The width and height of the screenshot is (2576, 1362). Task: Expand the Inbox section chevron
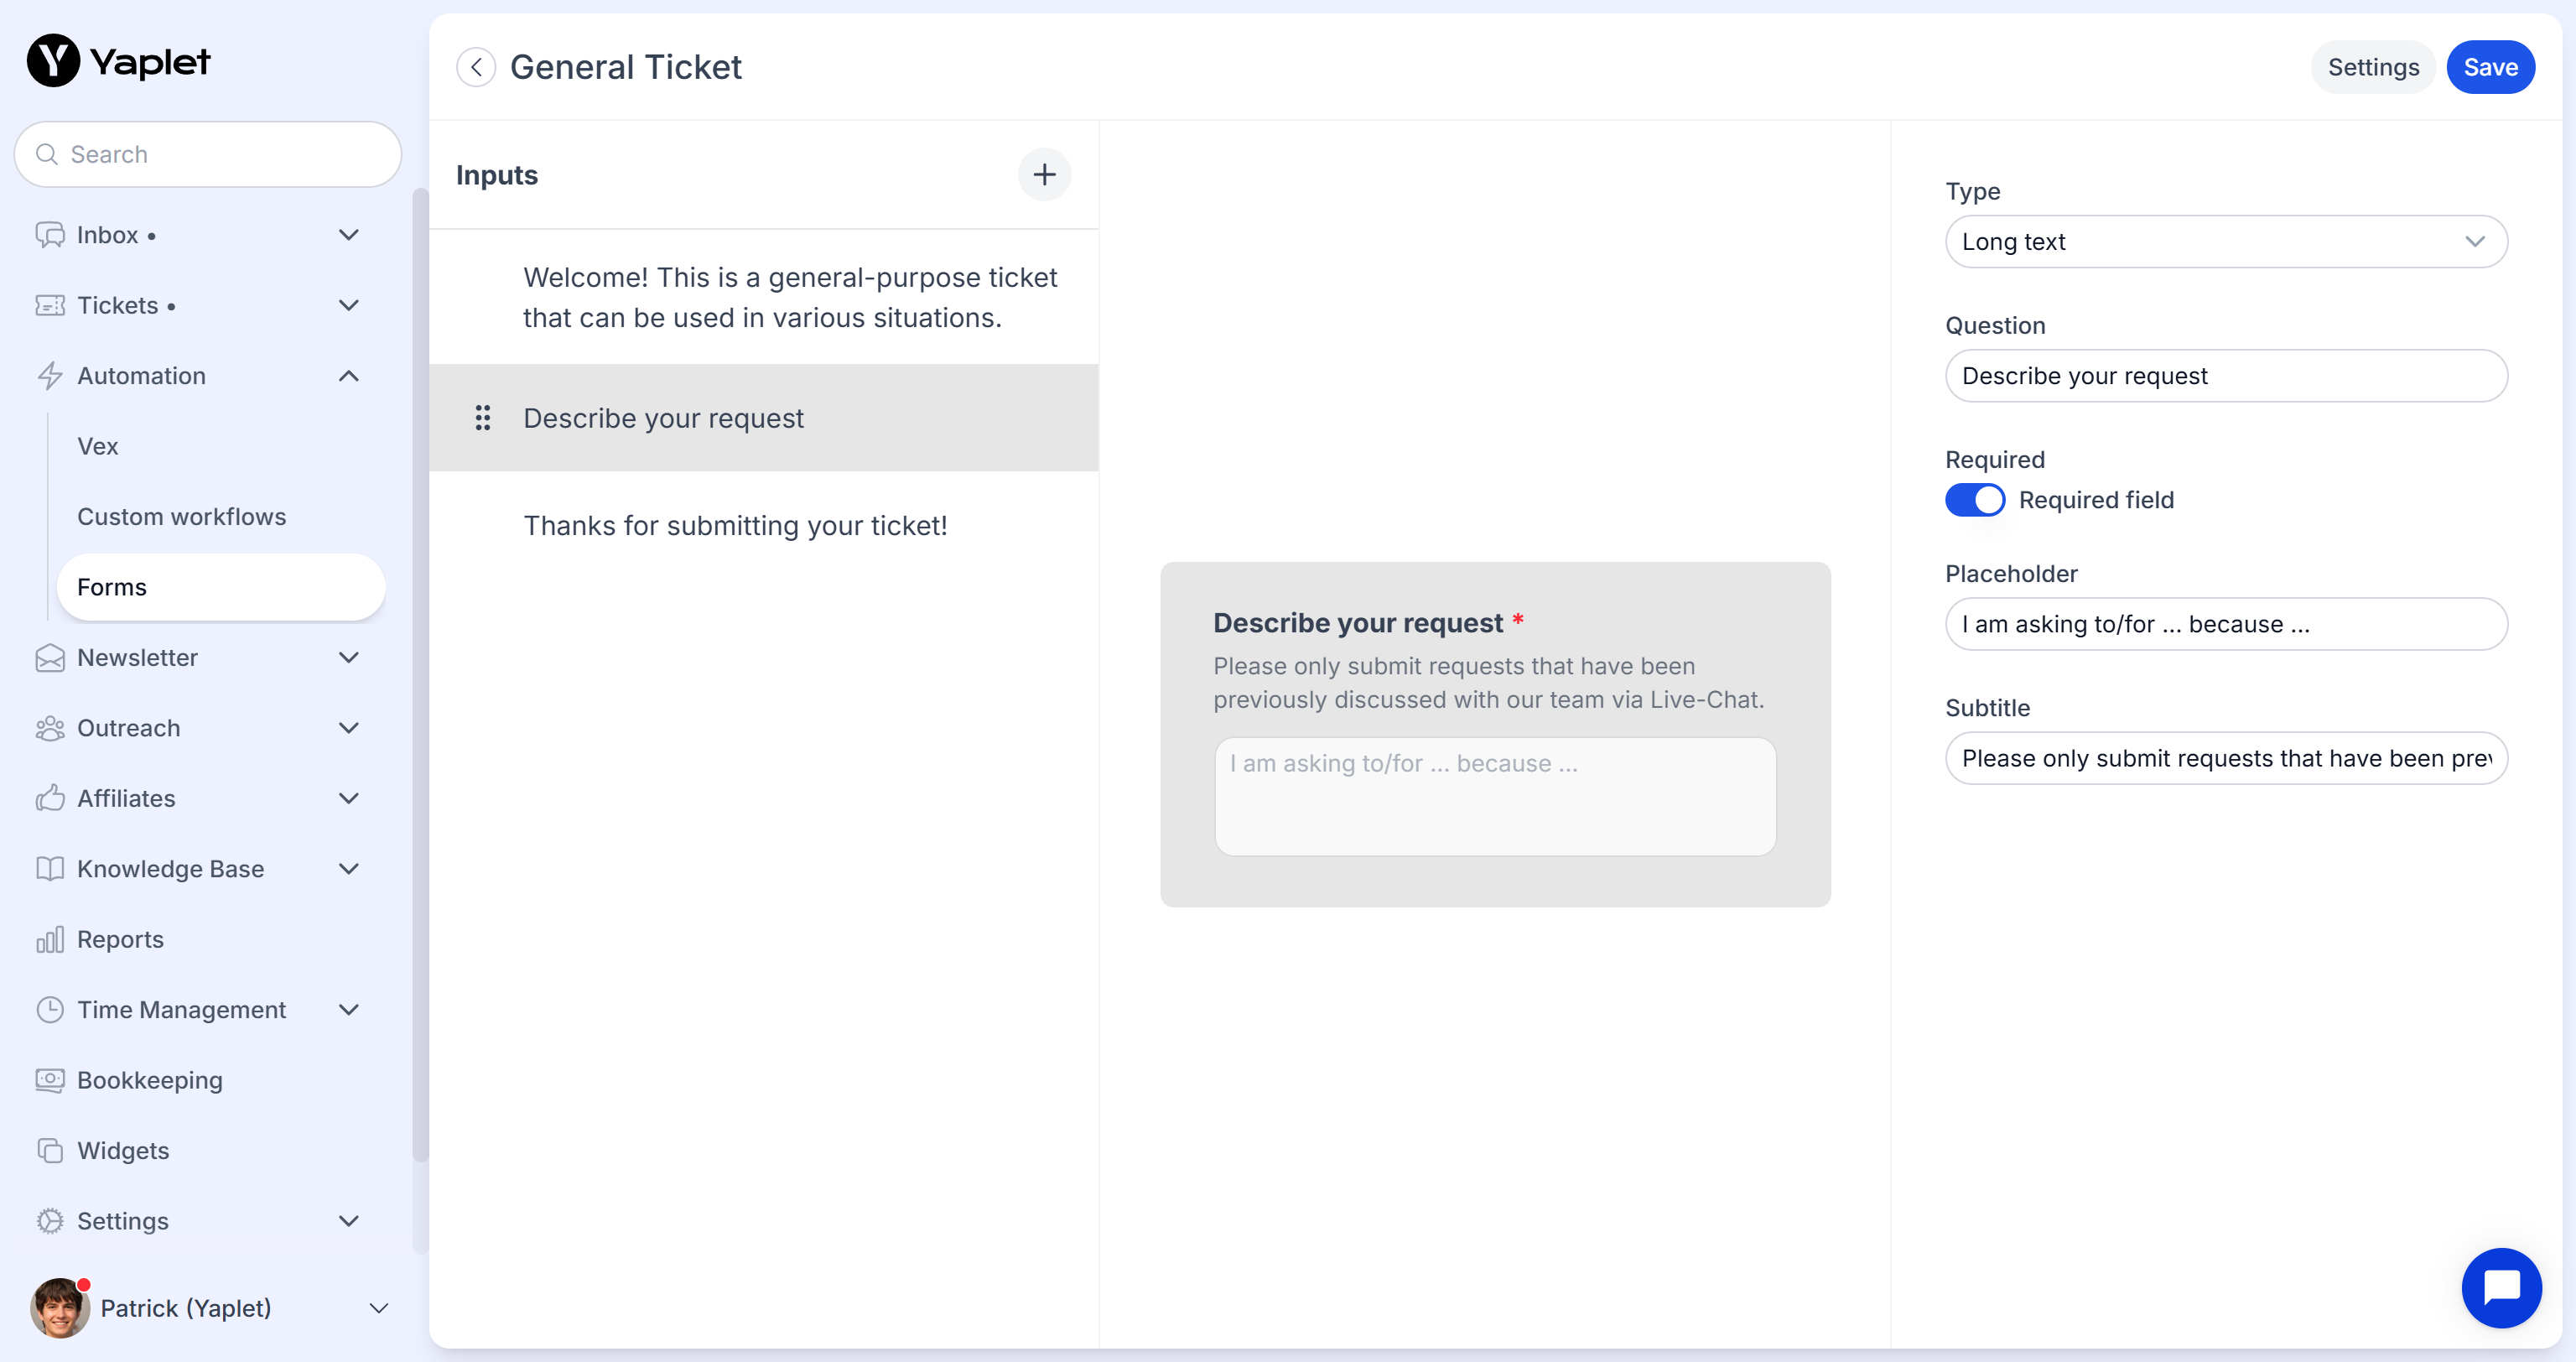pyautogui.click(x=348, y=235)
